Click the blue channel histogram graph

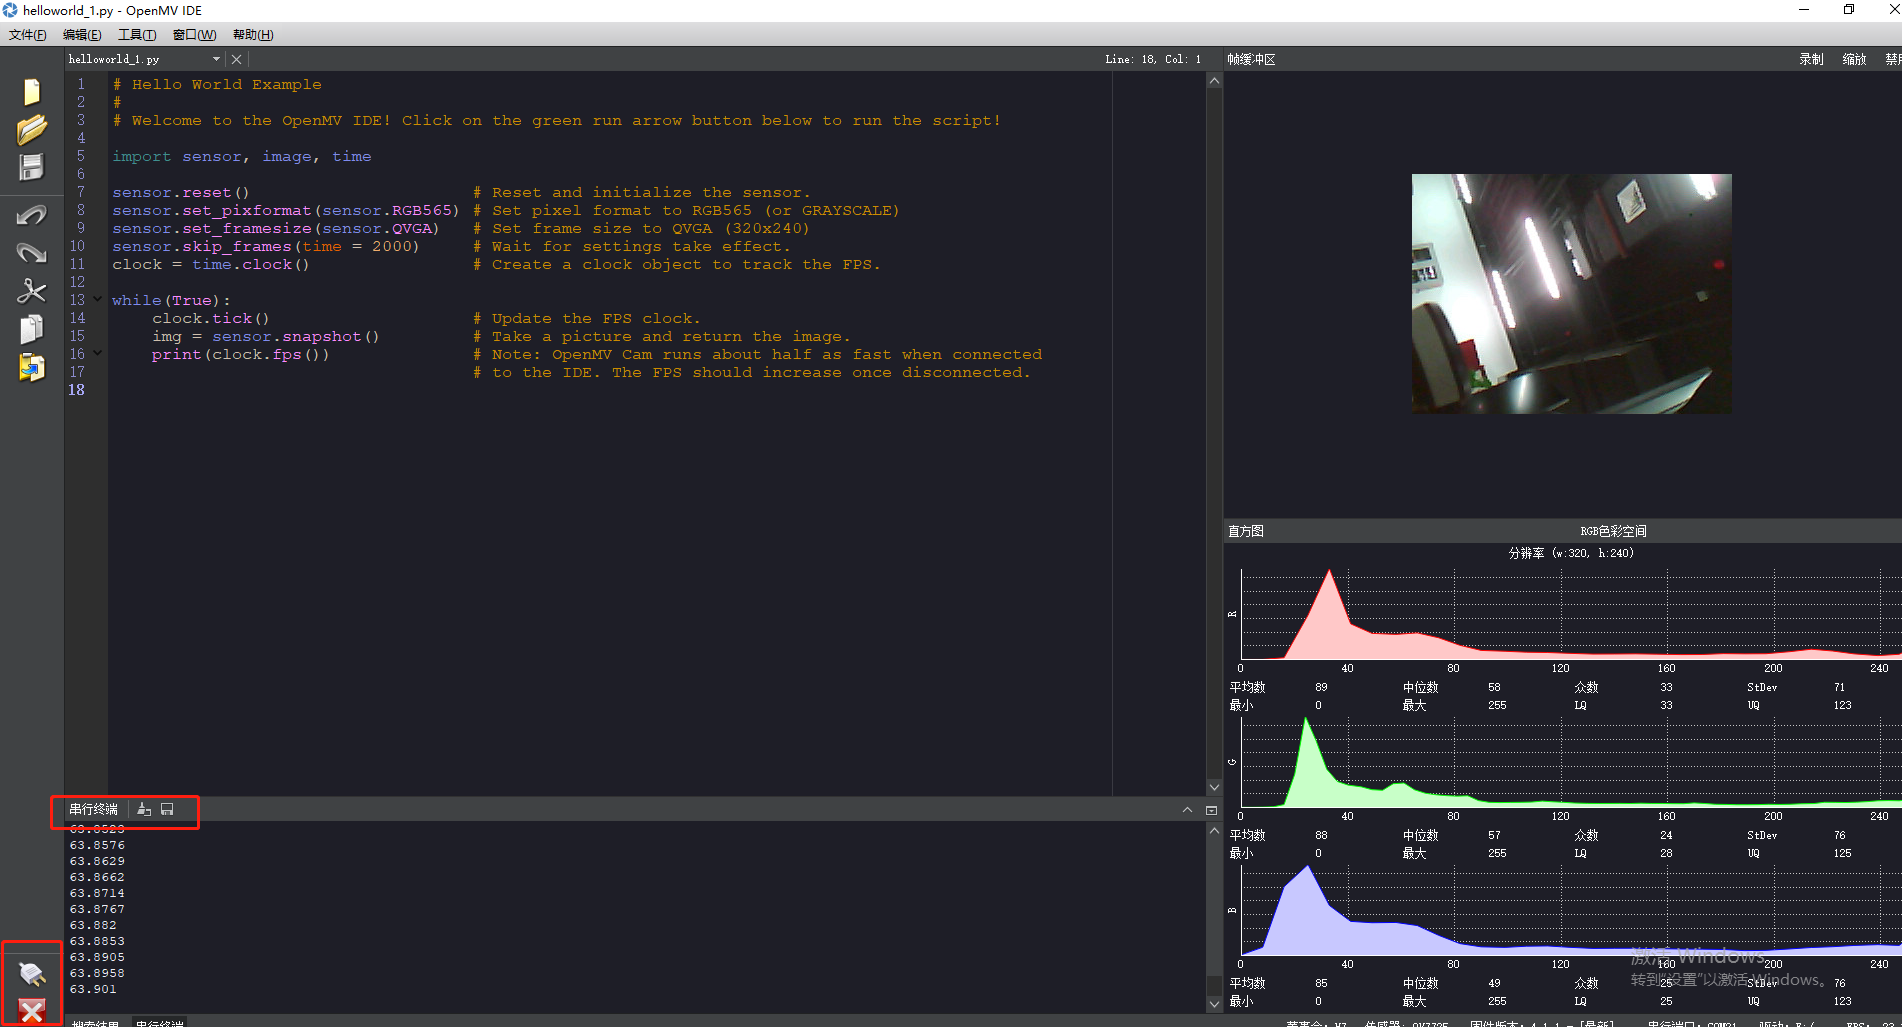1571,910
